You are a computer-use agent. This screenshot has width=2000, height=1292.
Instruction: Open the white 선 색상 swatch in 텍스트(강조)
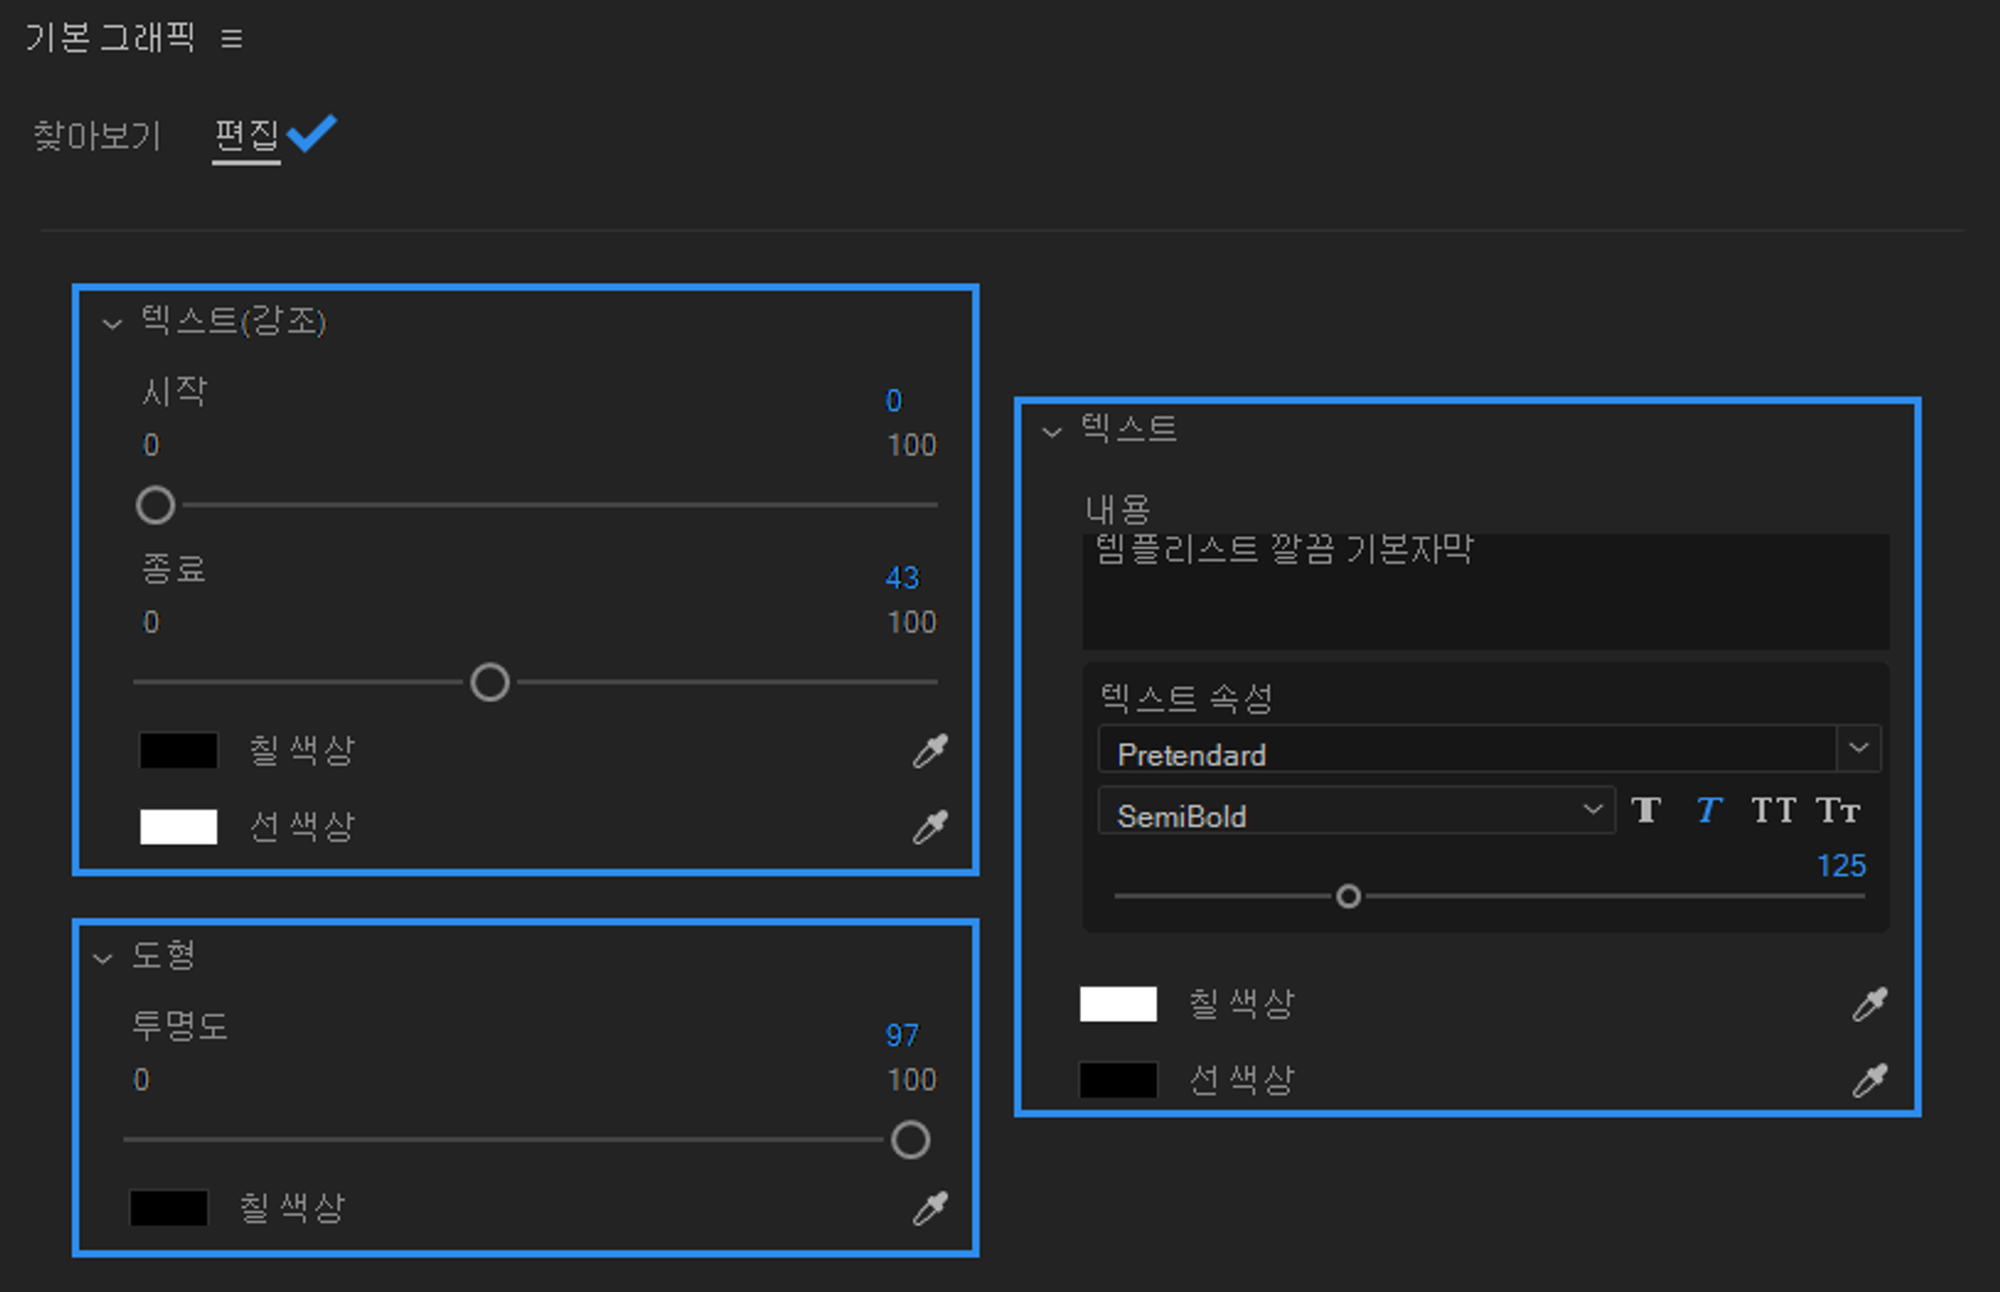tap(178, 827)
